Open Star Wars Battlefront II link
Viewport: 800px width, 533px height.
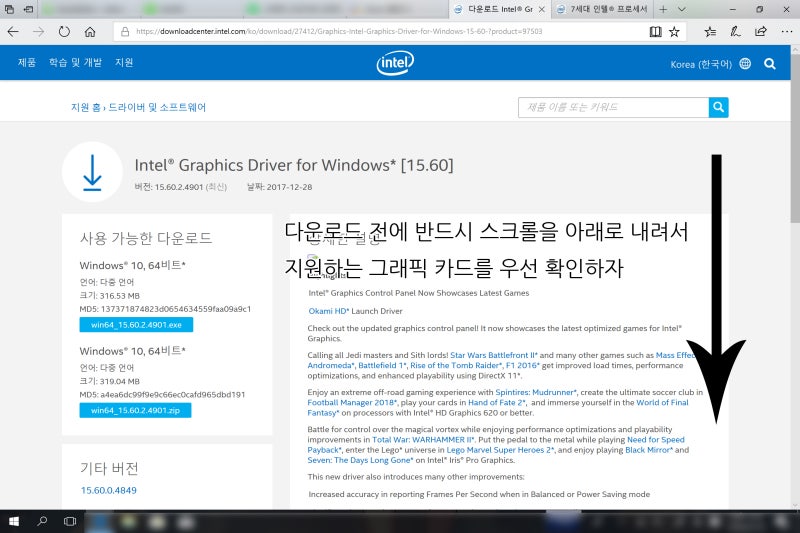(x=494, y=355)
